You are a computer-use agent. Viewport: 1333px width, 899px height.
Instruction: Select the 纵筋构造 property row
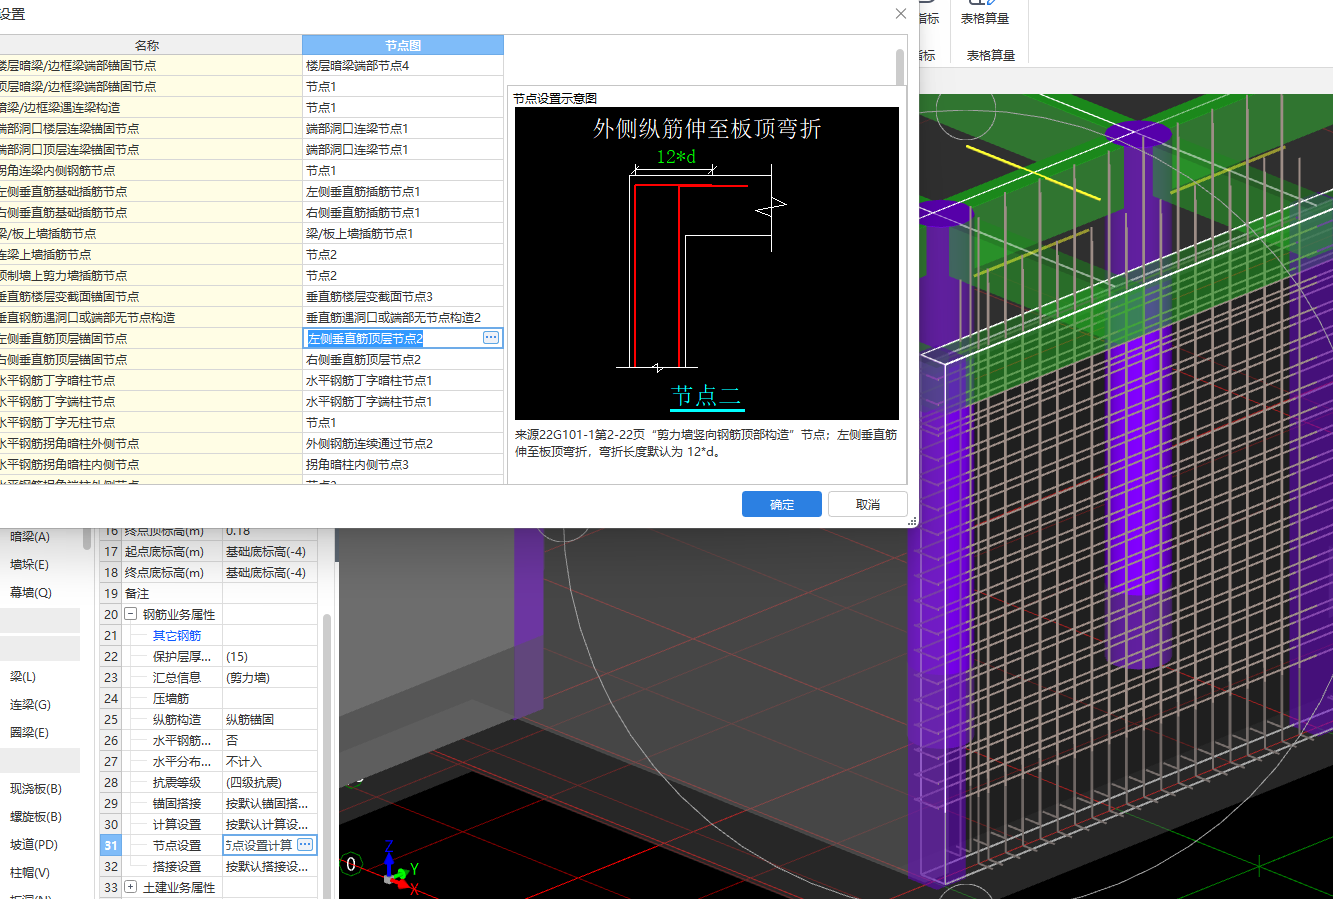[208, 719]
